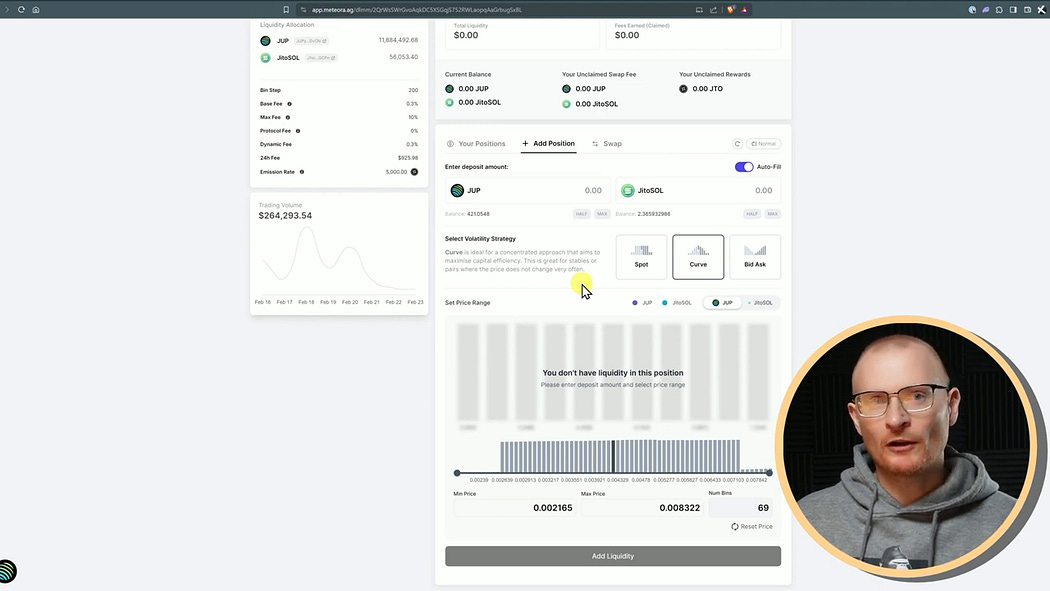Show Base Fee info tooltip icon

[289, 104]
